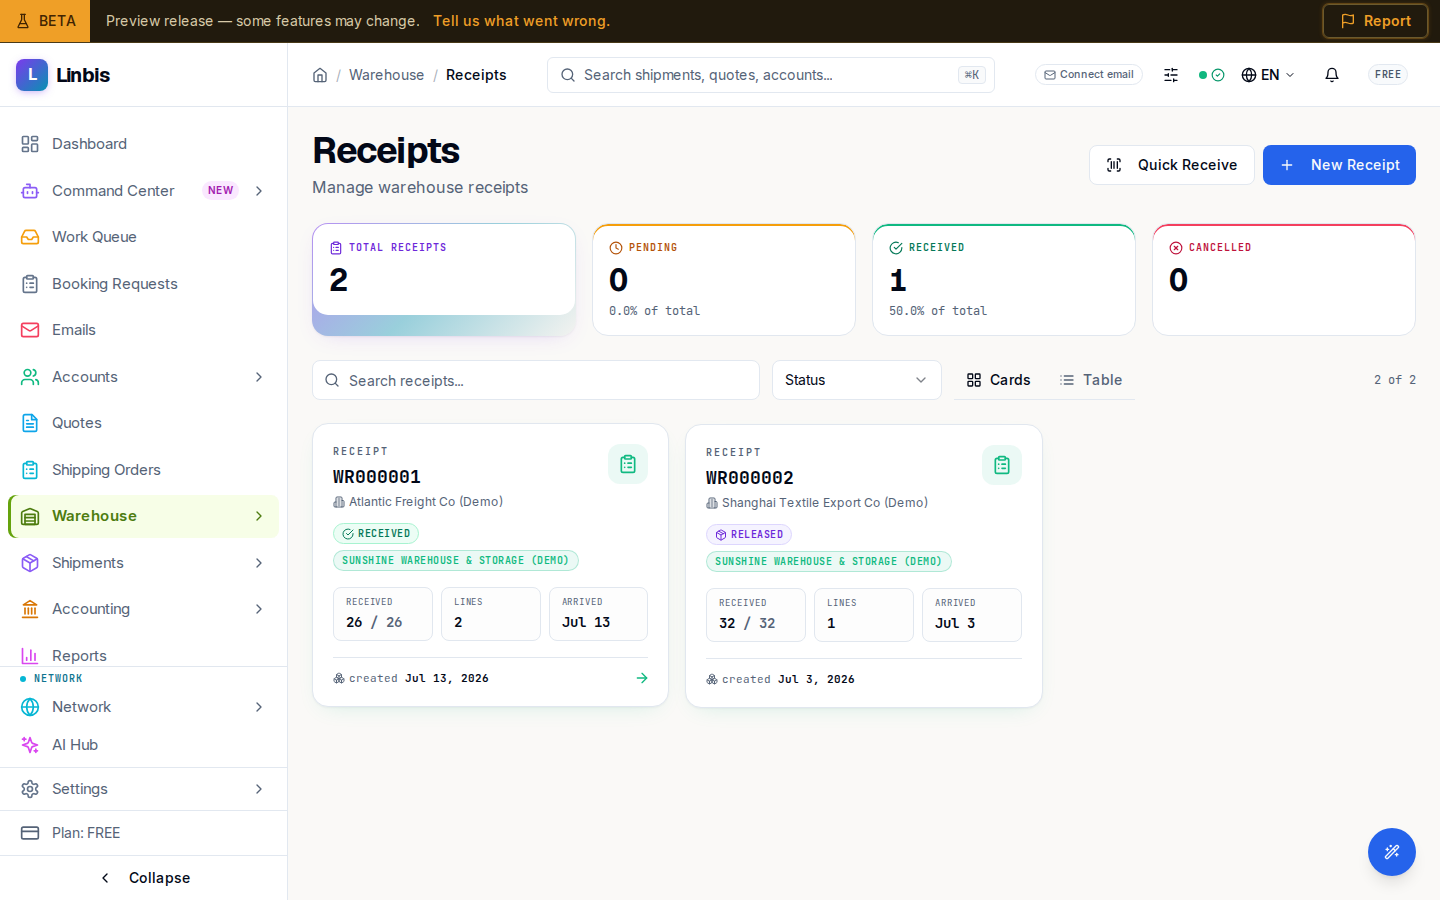The height and width of the screenshot is (900, 1440).
Task: Open the Emails section
Action: (x=144, y=330)
